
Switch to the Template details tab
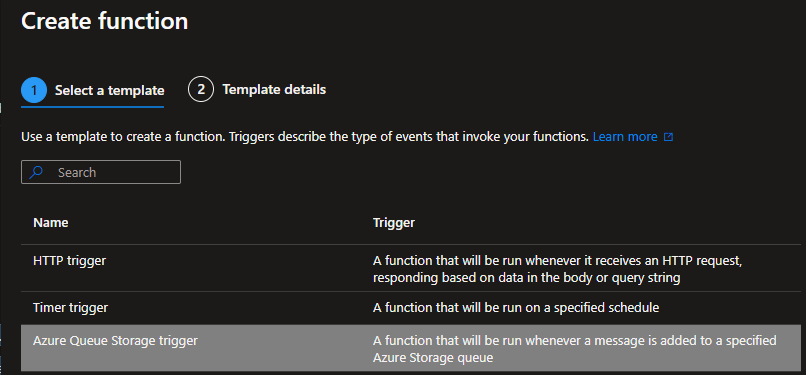click(257, 89)
